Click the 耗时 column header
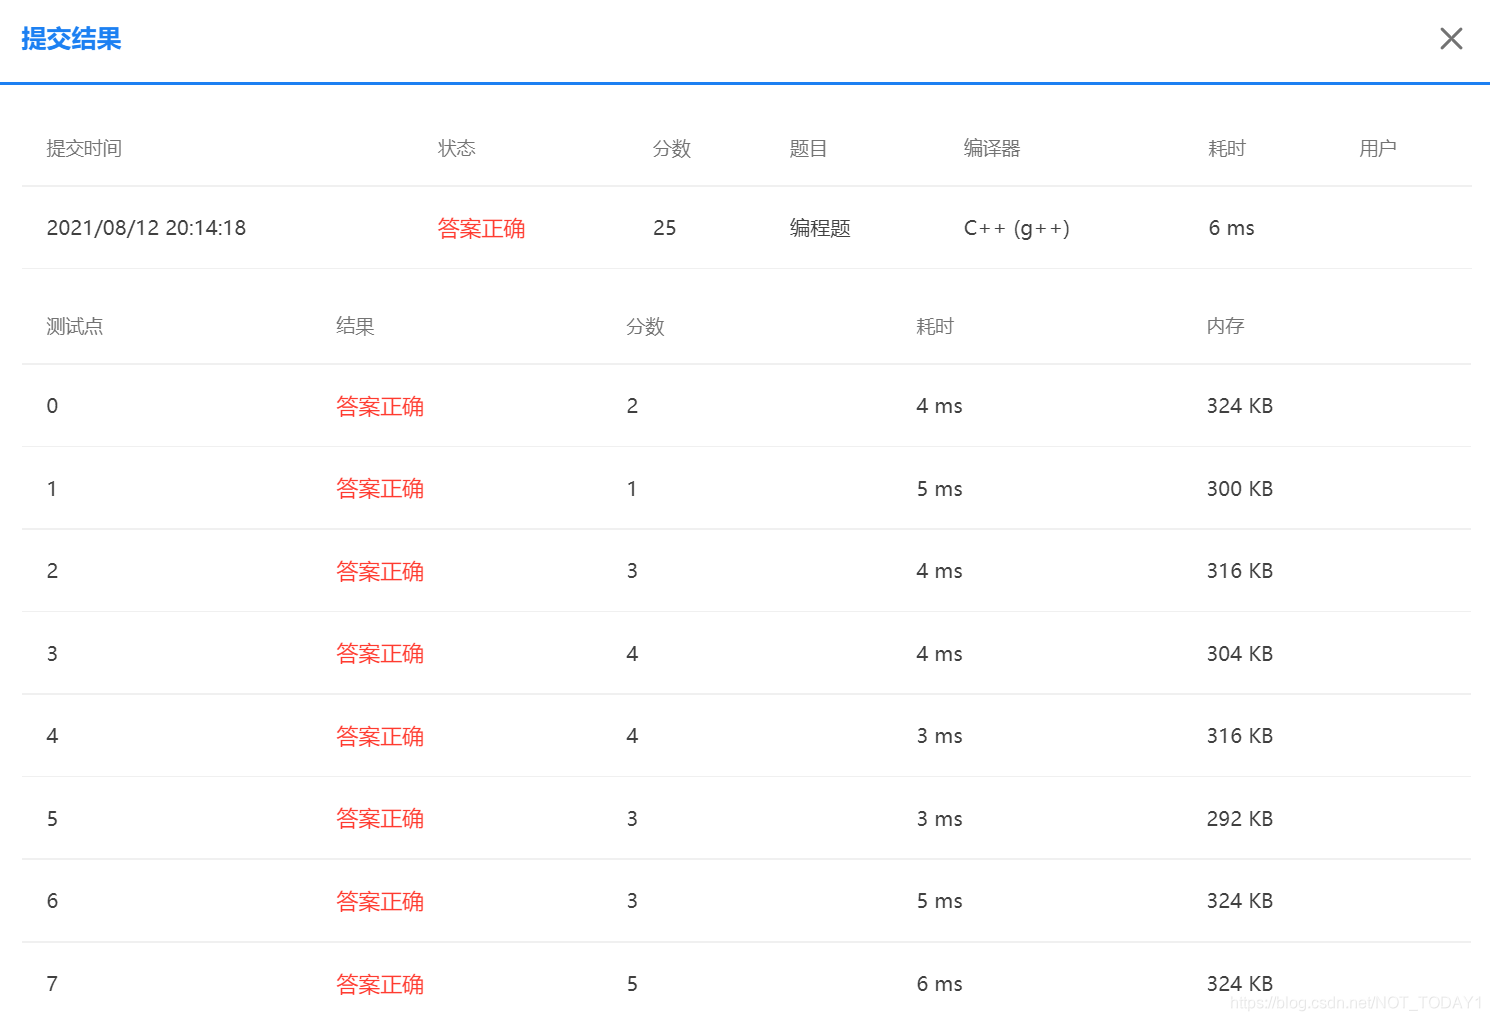This screenshot has height=1021, width=1490. [x=1226, y=148]
